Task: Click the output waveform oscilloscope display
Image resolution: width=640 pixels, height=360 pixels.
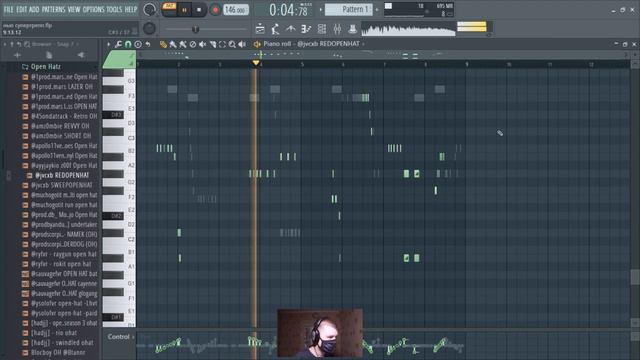Action: tap(408, 29)
